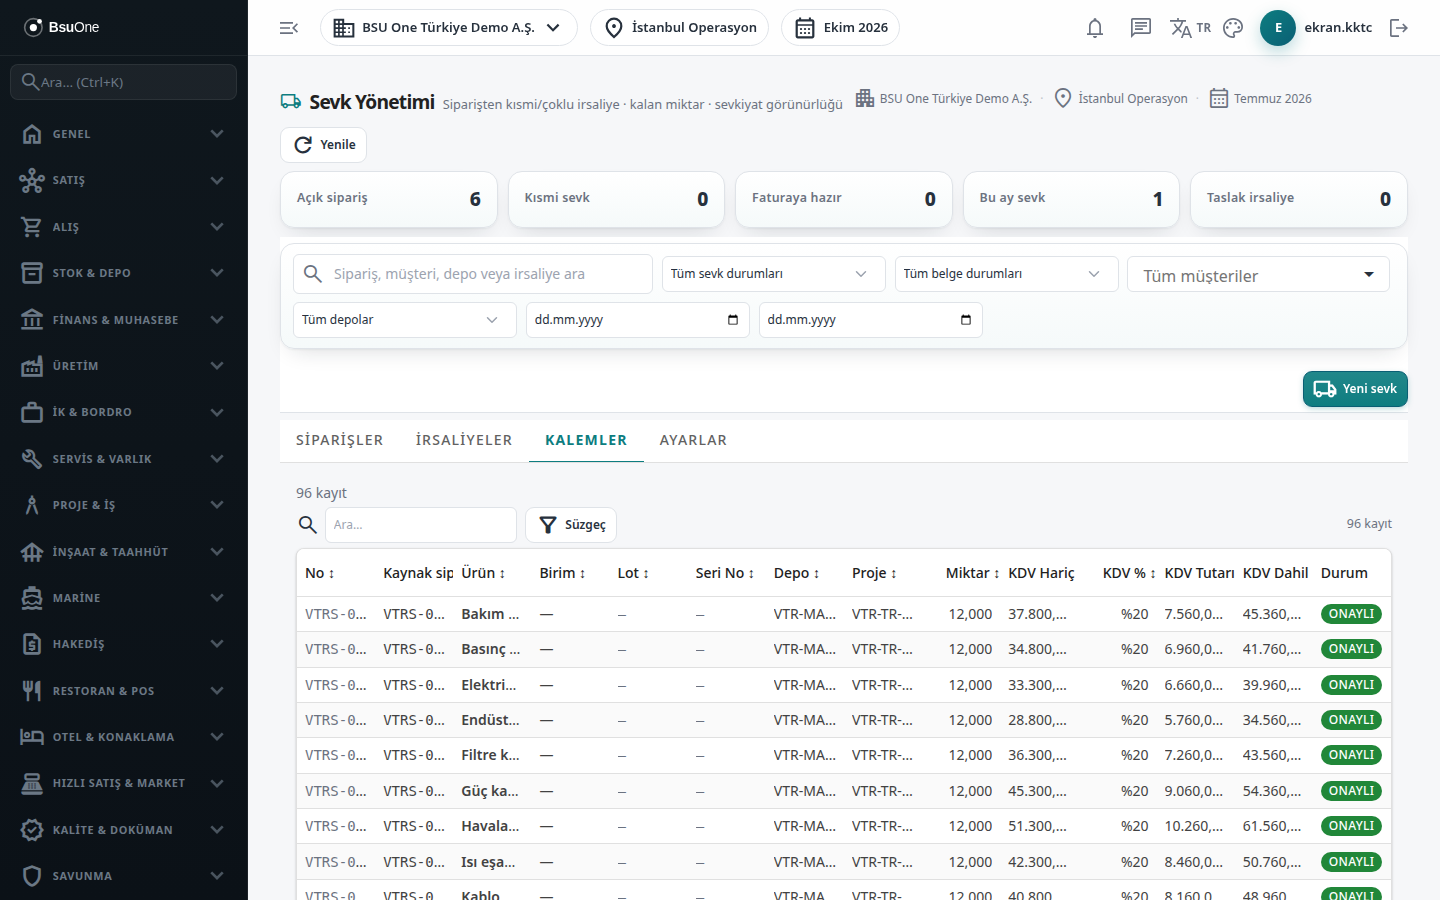The width and height of the screenshot is (1440, 900).
Task: Create new shipment with Yeni sevk
Action: (1355, 389)
